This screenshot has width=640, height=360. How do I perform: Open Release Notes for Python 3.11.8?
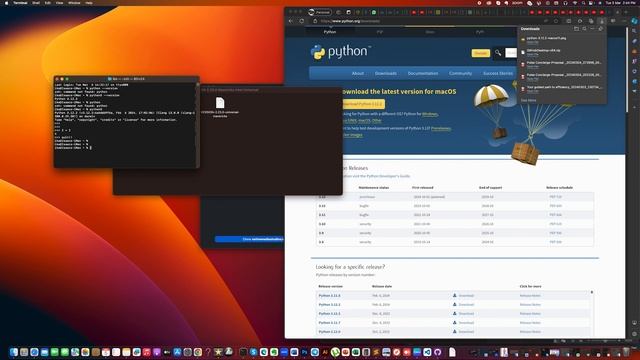point(530,296)
